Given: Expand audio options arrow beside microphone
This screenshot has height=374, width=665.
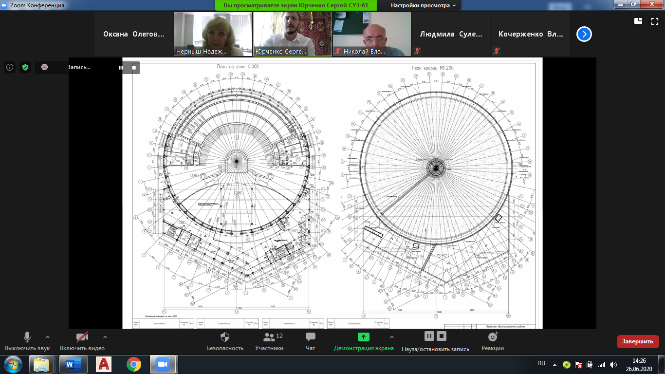Looking at the screenshot, I should tap(48, 337).
